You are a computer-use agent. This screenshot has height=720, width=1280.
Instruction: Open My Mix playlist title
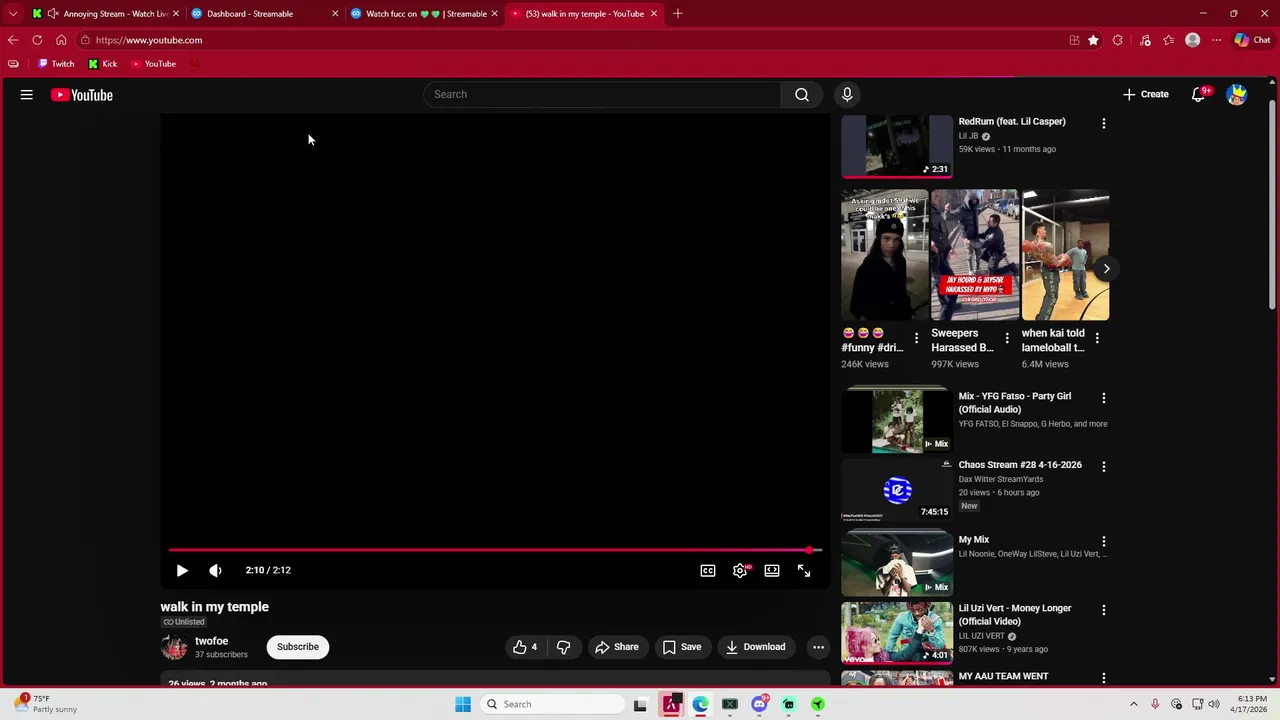[x=974, y=540]
